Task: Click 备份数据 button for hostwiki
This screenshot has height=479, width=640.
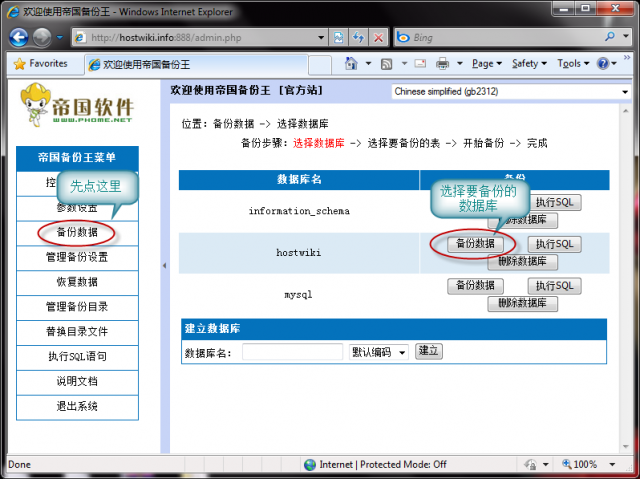Action: [x=474, y=244]
